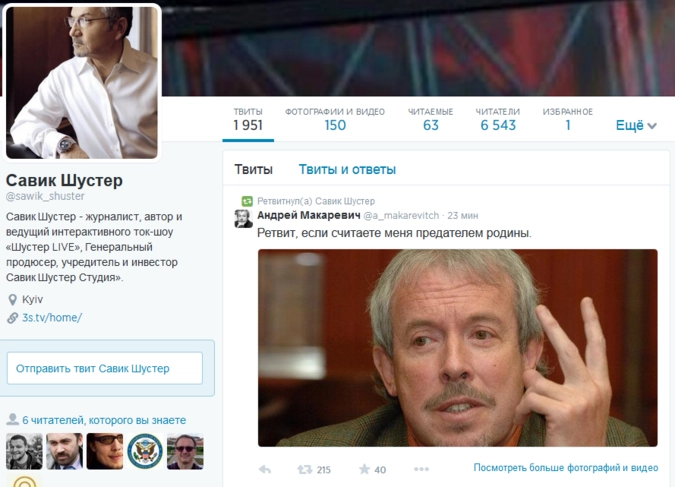Click the link icon beside 3s.tv/home/
This screenshot has height=487, width=675.
point(12,318)
